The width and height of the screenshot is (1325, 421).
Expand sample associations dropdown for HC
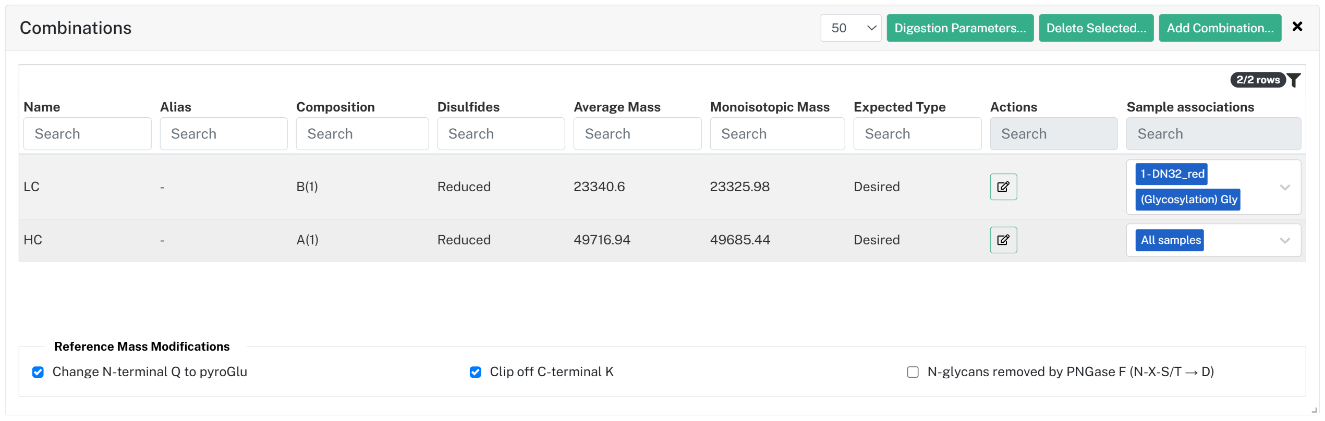click(1285, 240)
